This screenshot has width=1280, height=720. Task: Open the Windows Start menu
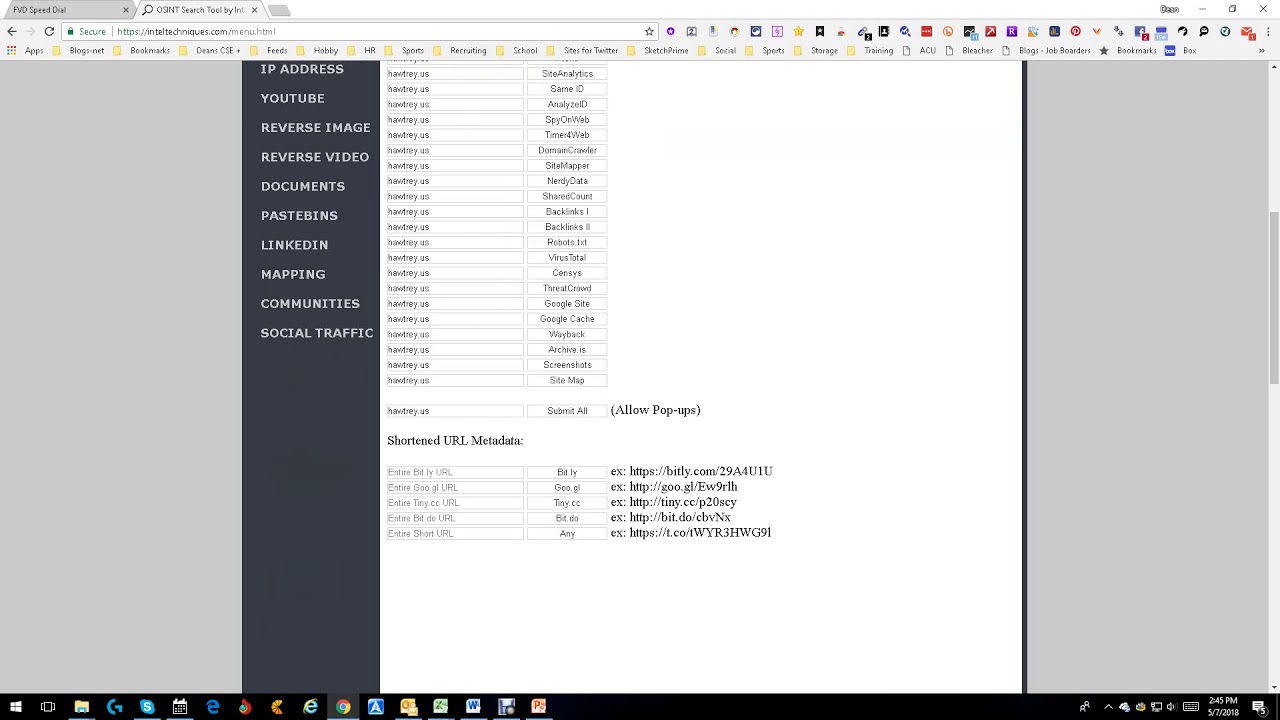16,707
